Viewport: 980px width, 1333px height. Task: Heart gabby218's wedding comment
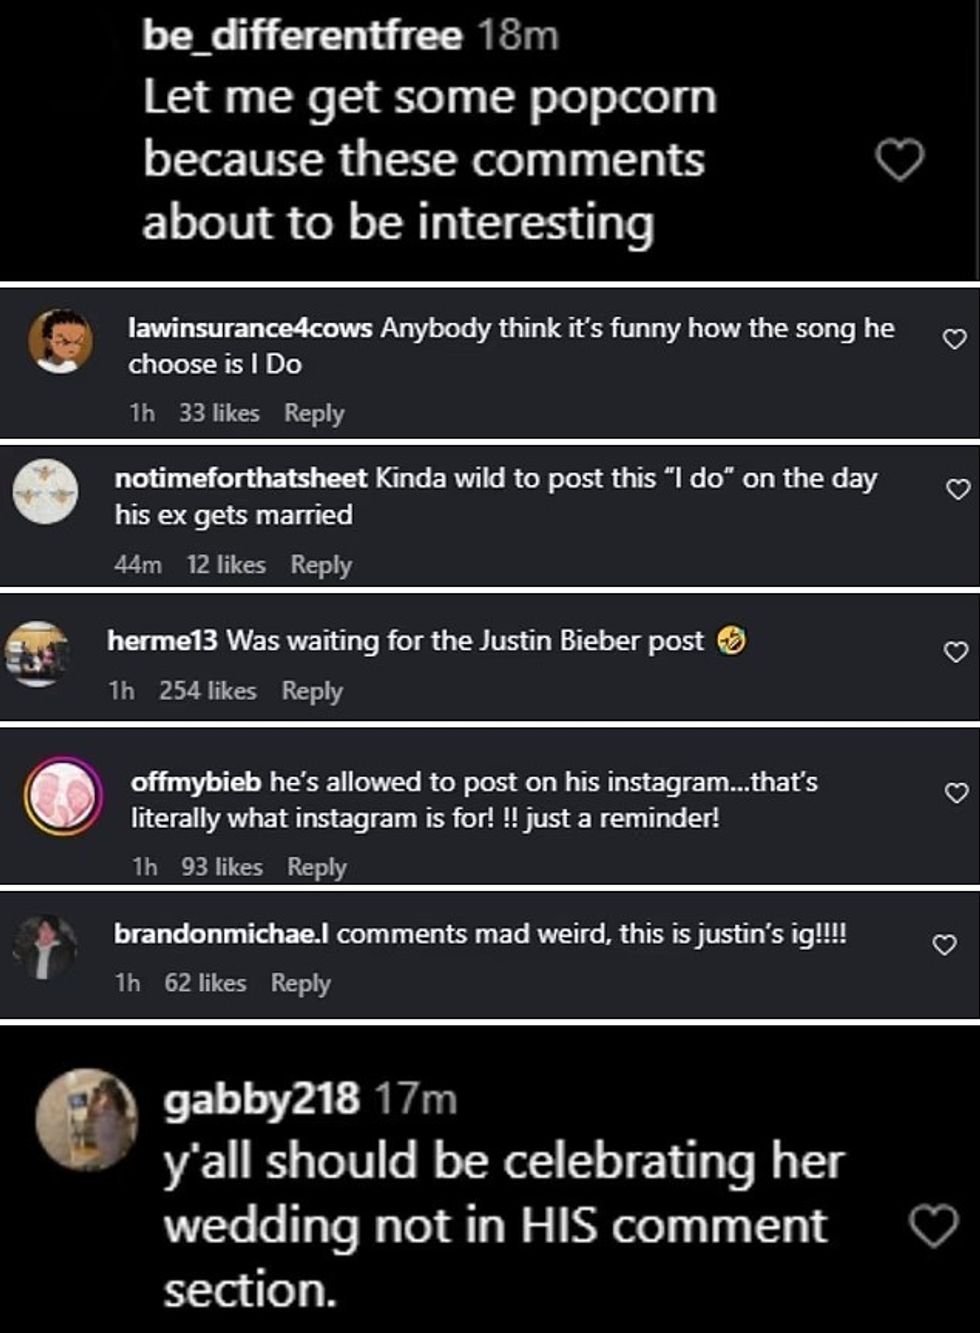[x=934, y=1227]
